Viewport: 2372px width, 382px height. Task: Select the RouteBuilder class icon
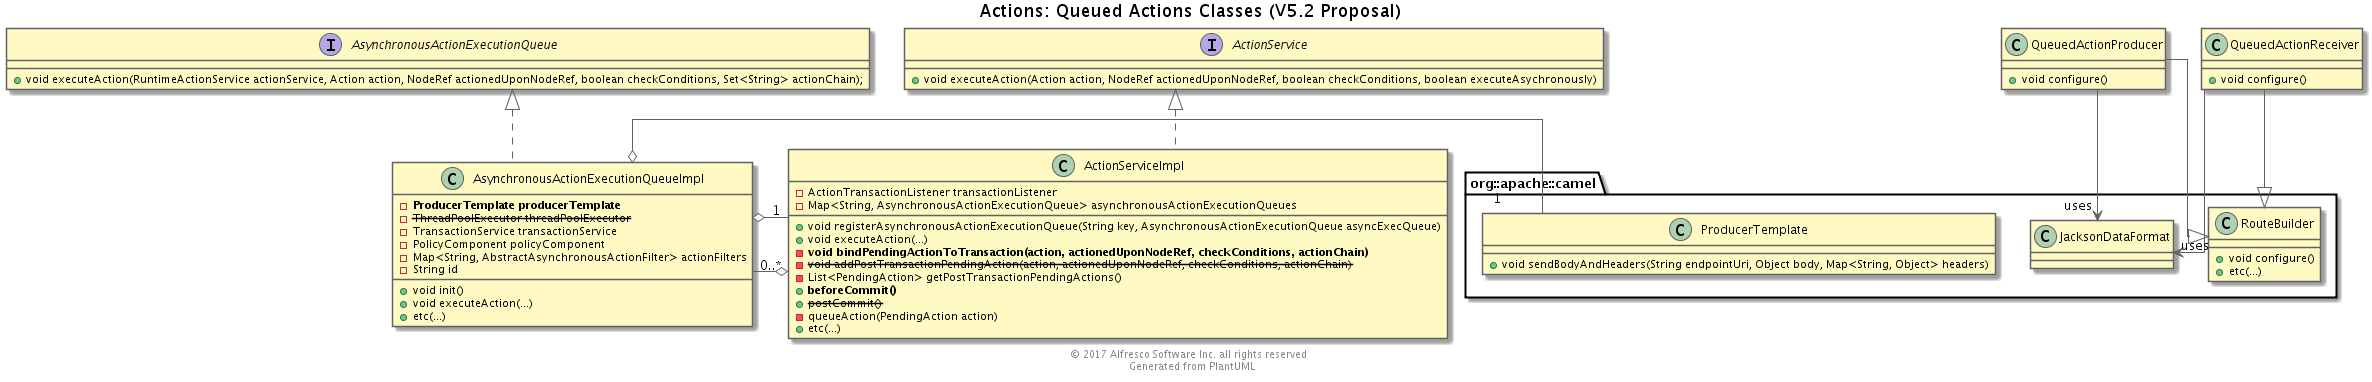coord(2227,224)
